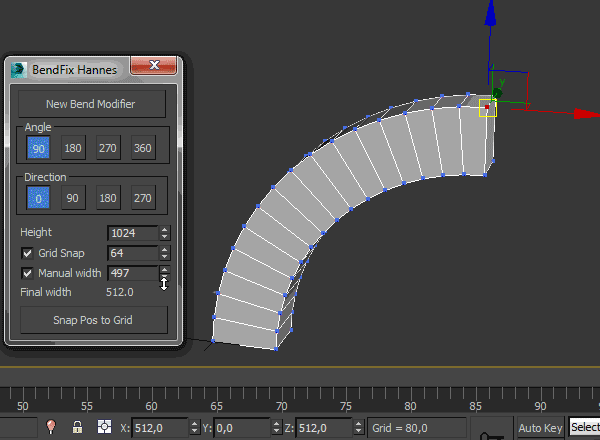Toggle the Auto Key button

[x=540, y=428]
